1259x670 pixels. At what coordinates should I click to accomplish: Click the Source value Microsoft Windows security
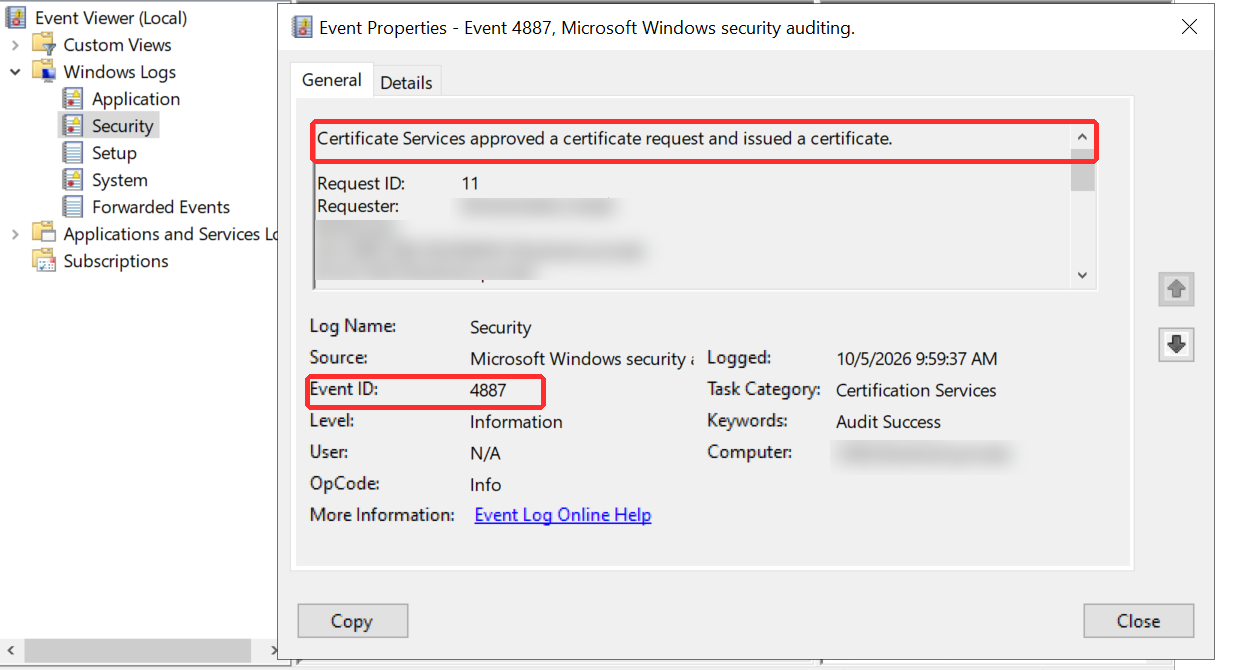(x=582, y=359)
